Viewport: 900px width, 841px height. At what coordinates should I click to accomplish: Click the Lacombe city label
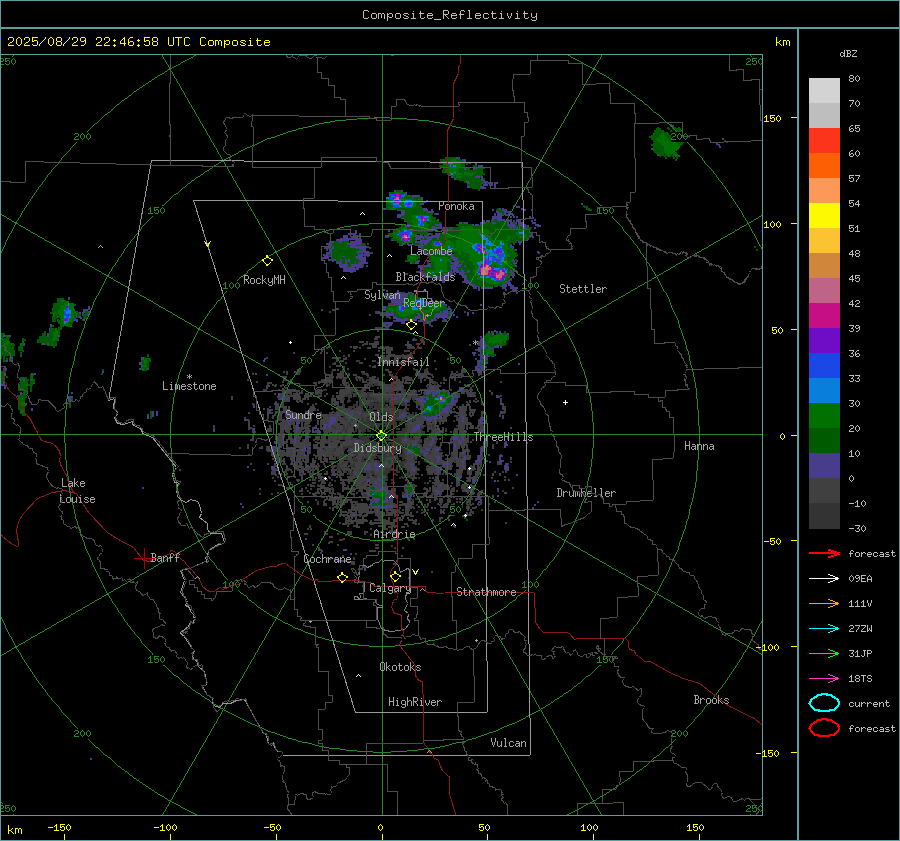coord(431,251)
